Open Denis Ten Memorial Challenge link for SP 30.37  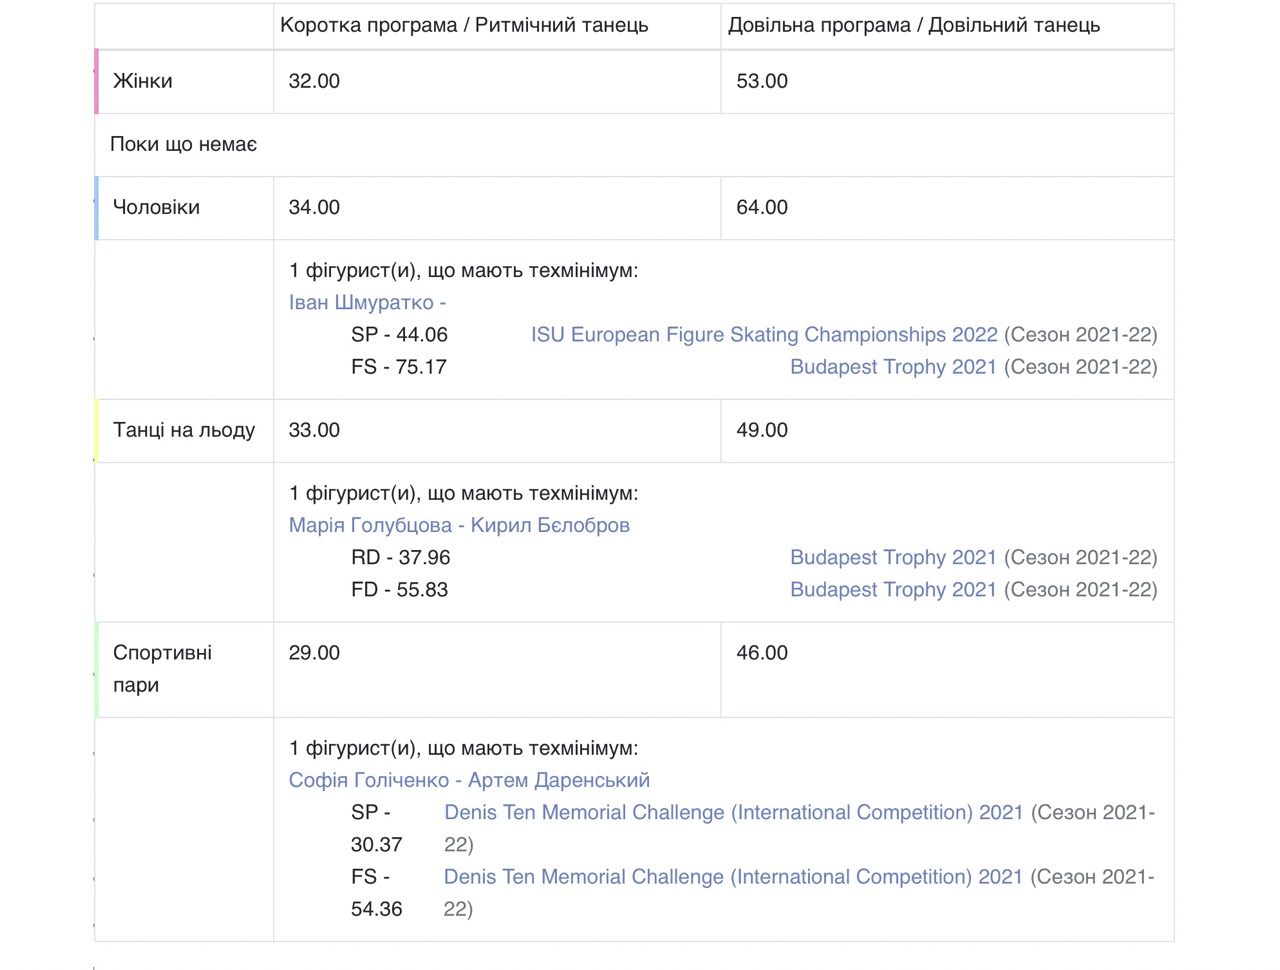[x=733, y=813]
